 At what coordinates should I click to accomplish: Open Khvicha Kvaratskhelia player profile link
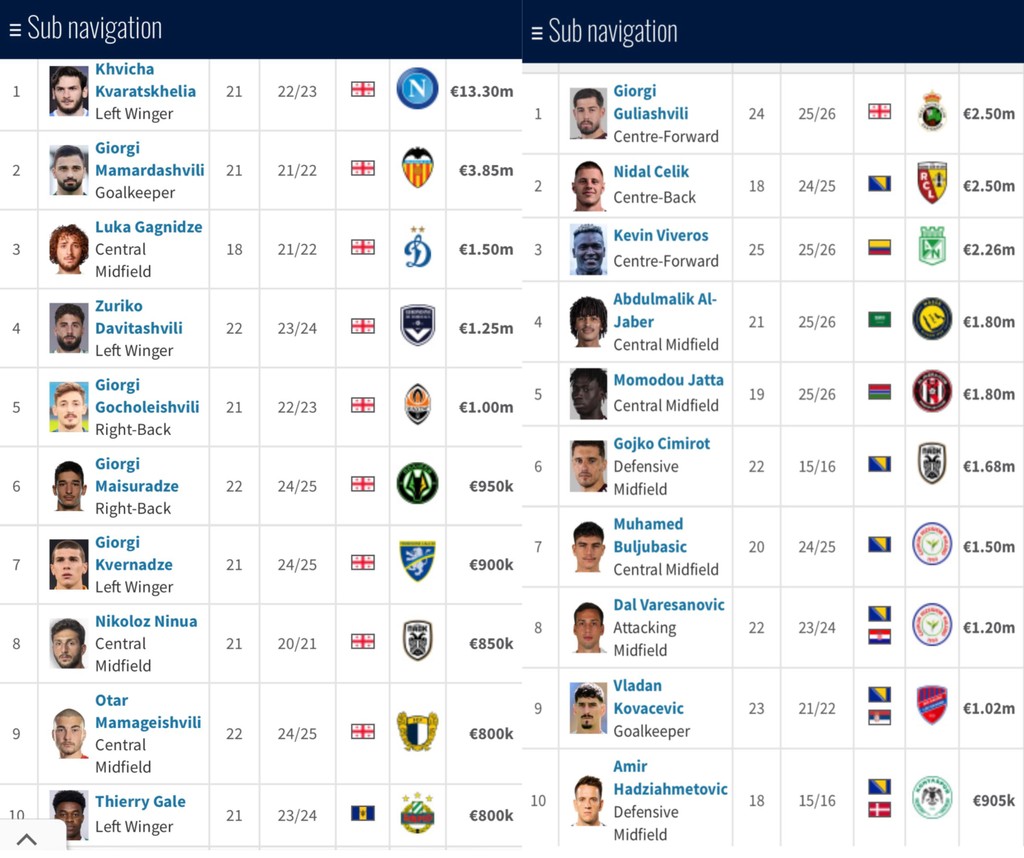(145, 80)
